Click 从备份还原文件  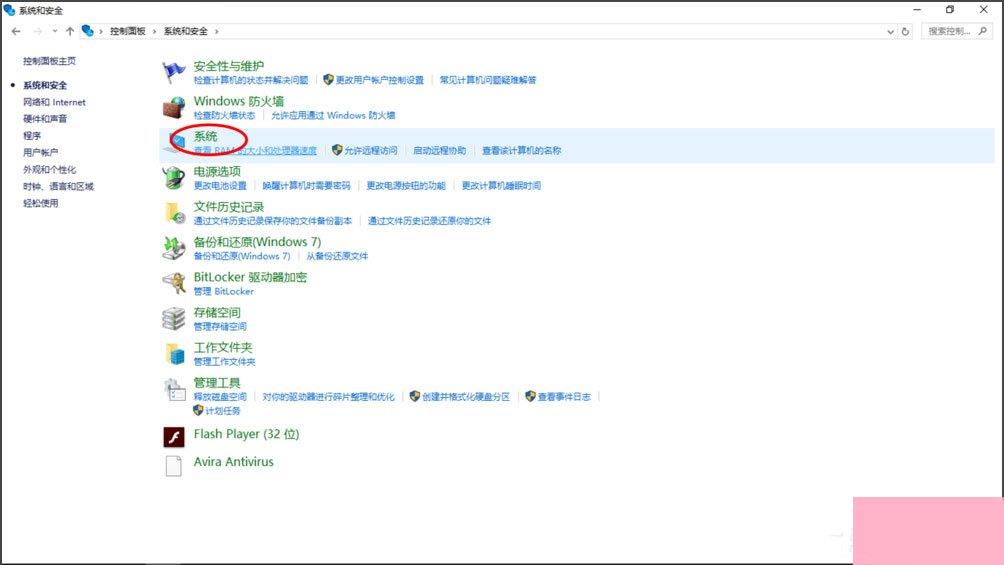click(x=337, y=256)
